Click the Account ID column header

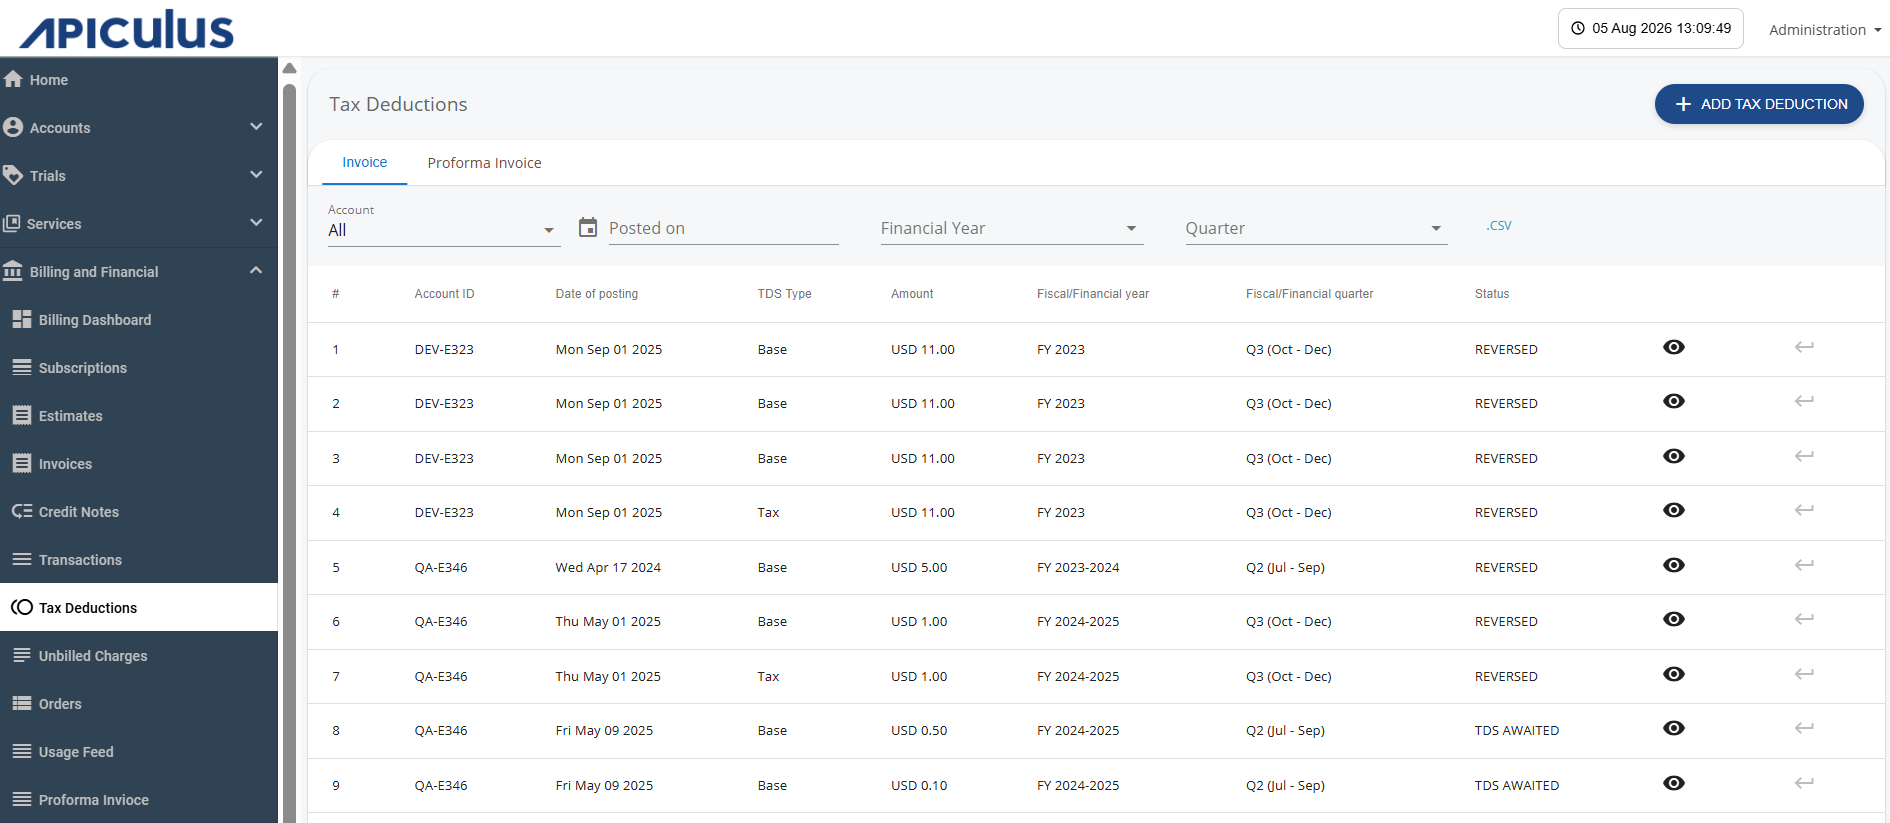click(x=445, y=294)
